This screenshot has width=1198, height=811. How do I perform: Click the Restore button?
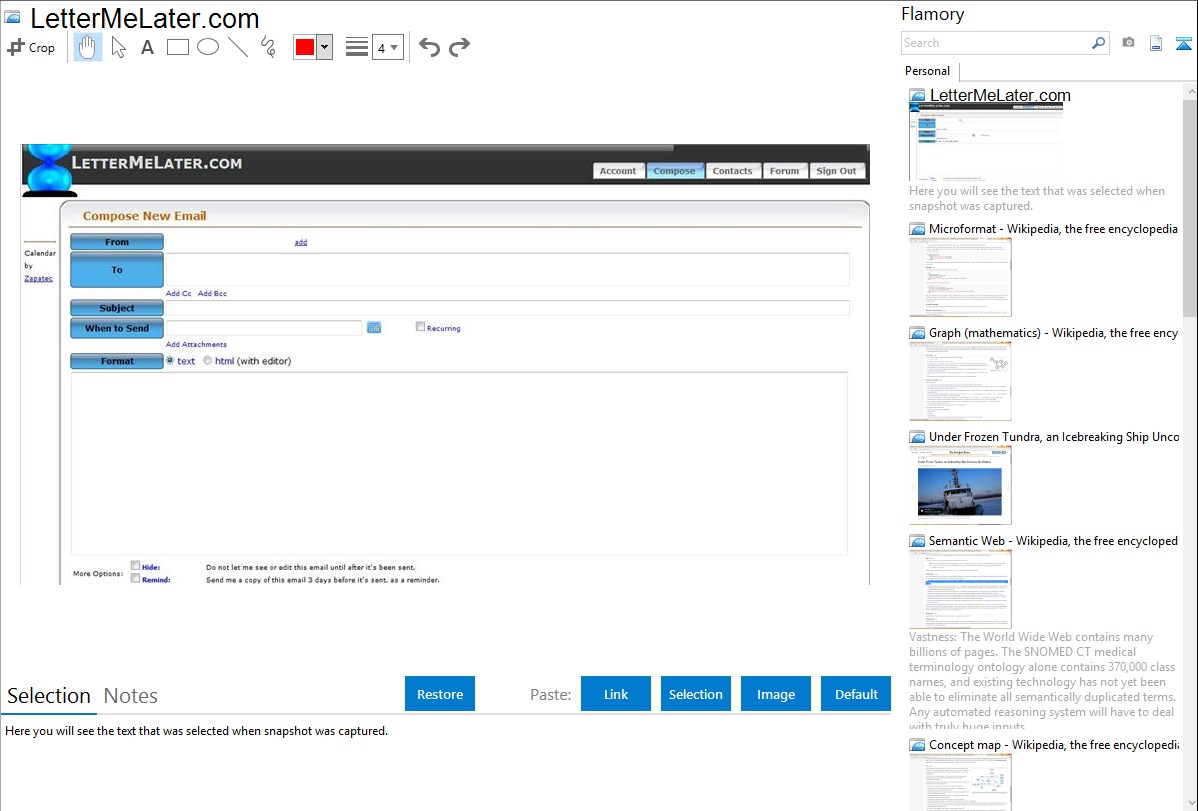440,694
